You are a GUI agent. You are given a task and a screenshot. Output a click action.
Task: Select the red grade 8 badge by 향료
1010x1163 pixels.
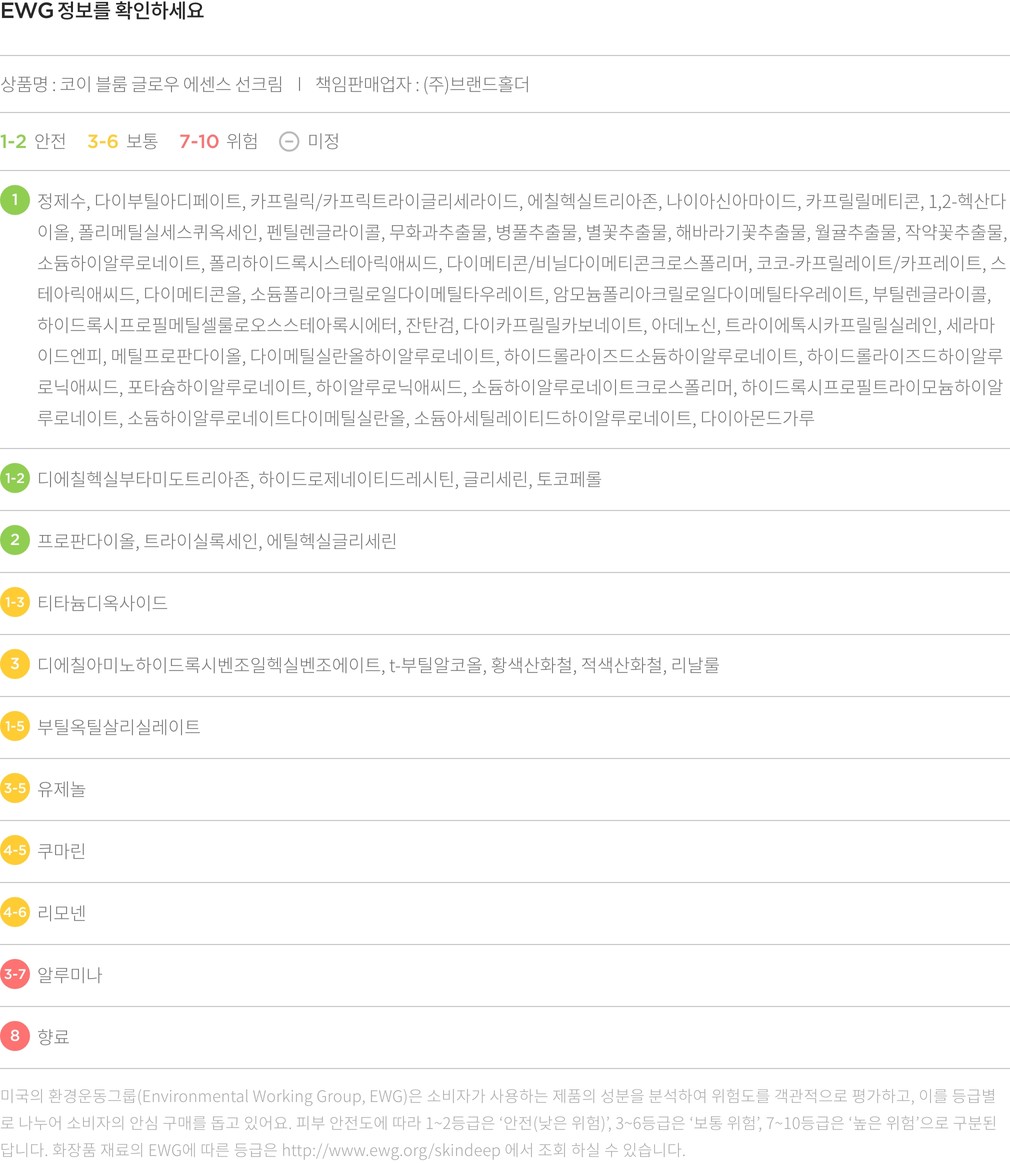[15, 1037]
